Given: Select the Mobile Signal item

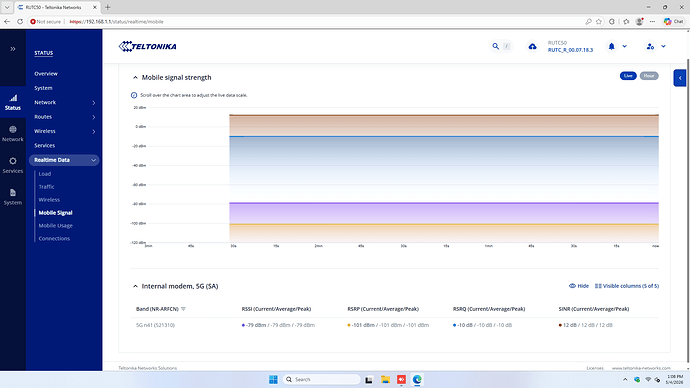Looking at the screenshot, I should pyautogui.click(x=55, y=212).
